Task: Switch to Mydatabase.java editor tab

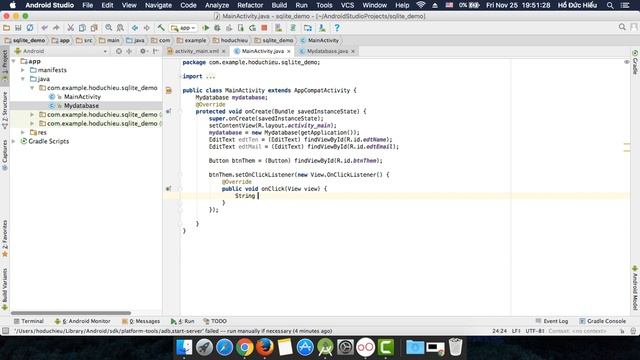Action: pos(327,51)
